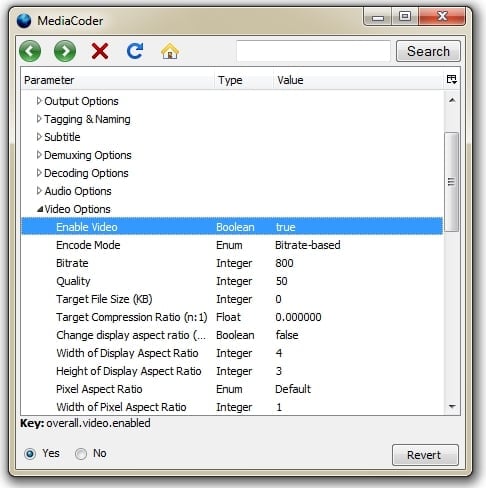Click the 800 bitrate value
486x488 pixels.
[x=284, y=263]
